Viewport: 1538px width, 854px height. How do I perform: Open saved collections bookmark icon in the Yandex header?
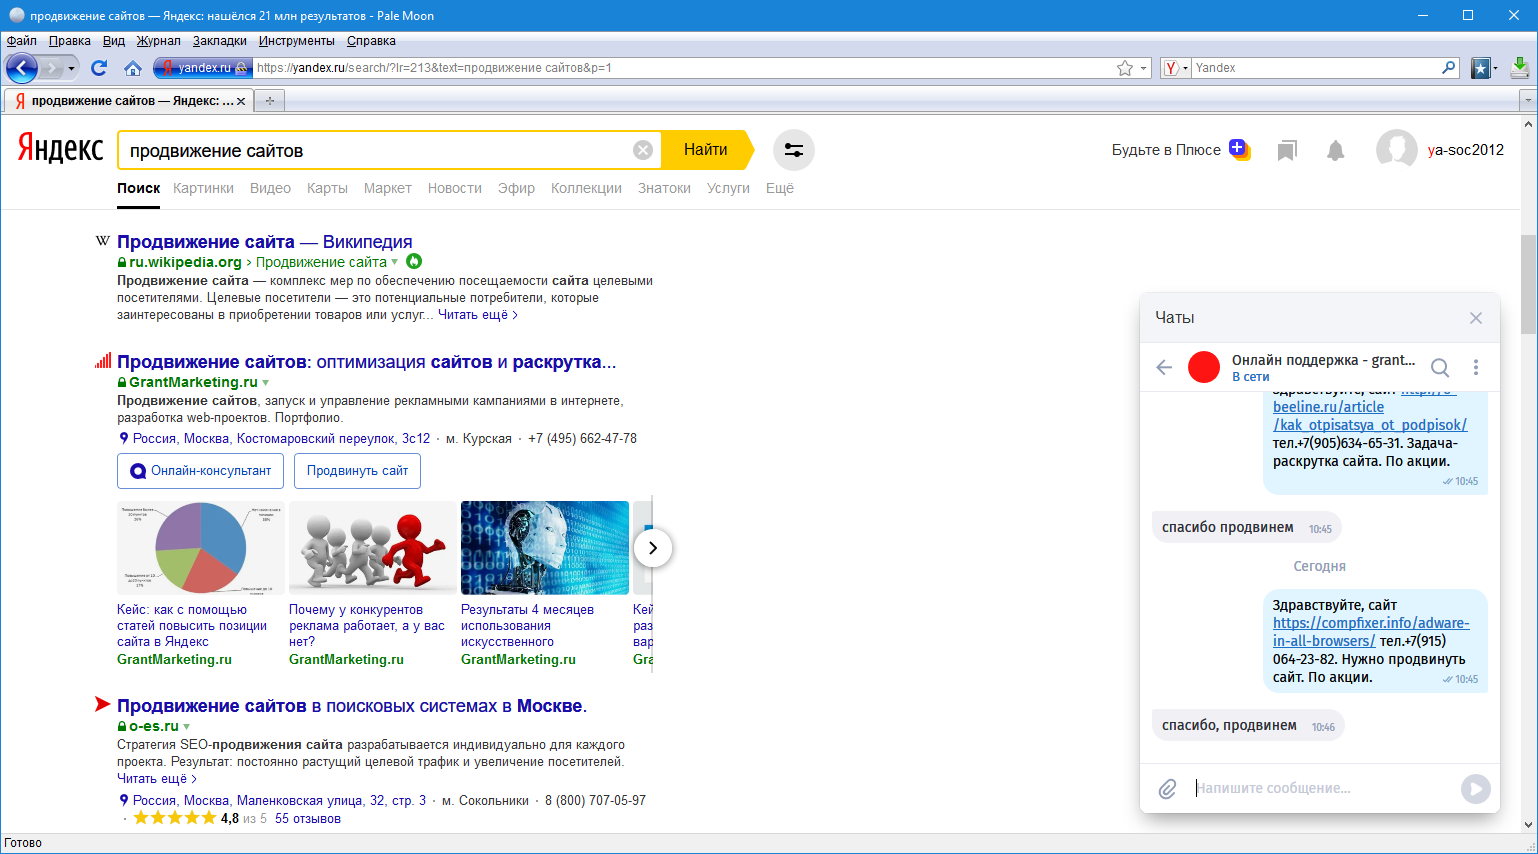coord(1287,150)
